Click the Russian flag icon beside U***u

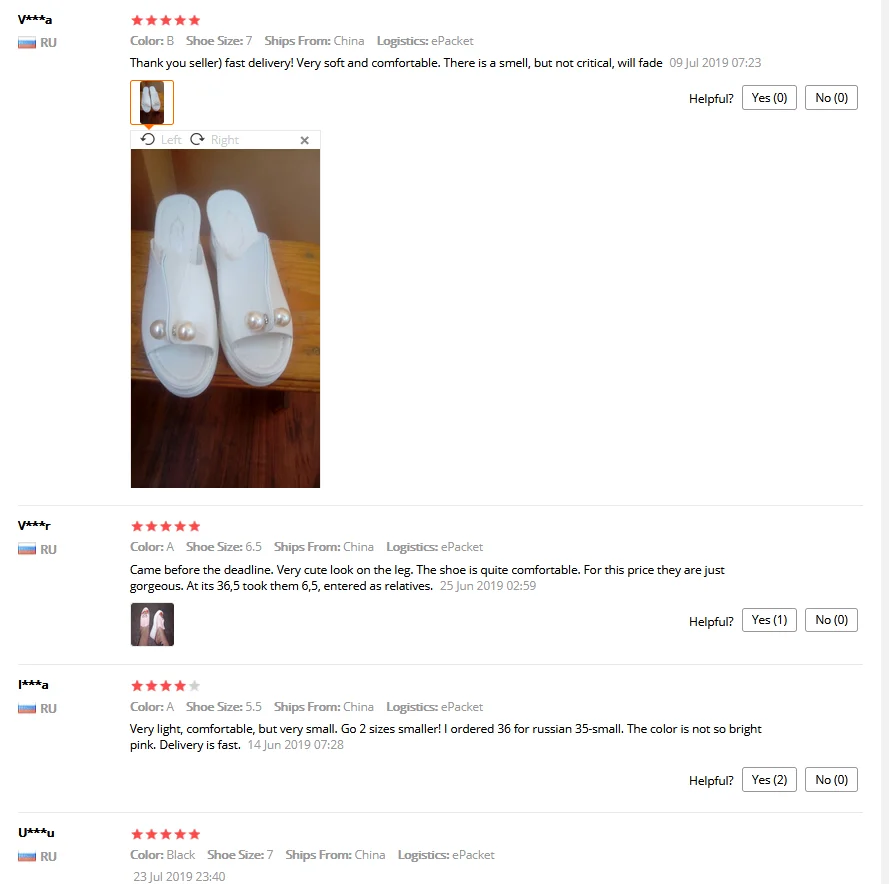click(x=27, y=856)
